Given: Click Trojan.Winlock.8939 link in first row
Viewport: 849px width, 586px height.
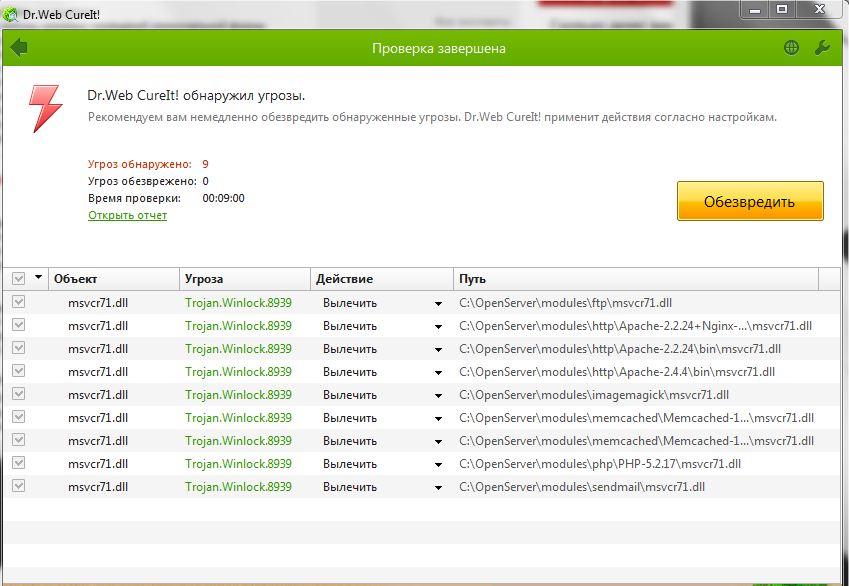Looking at the screenshot, I should tap(238, 302).
